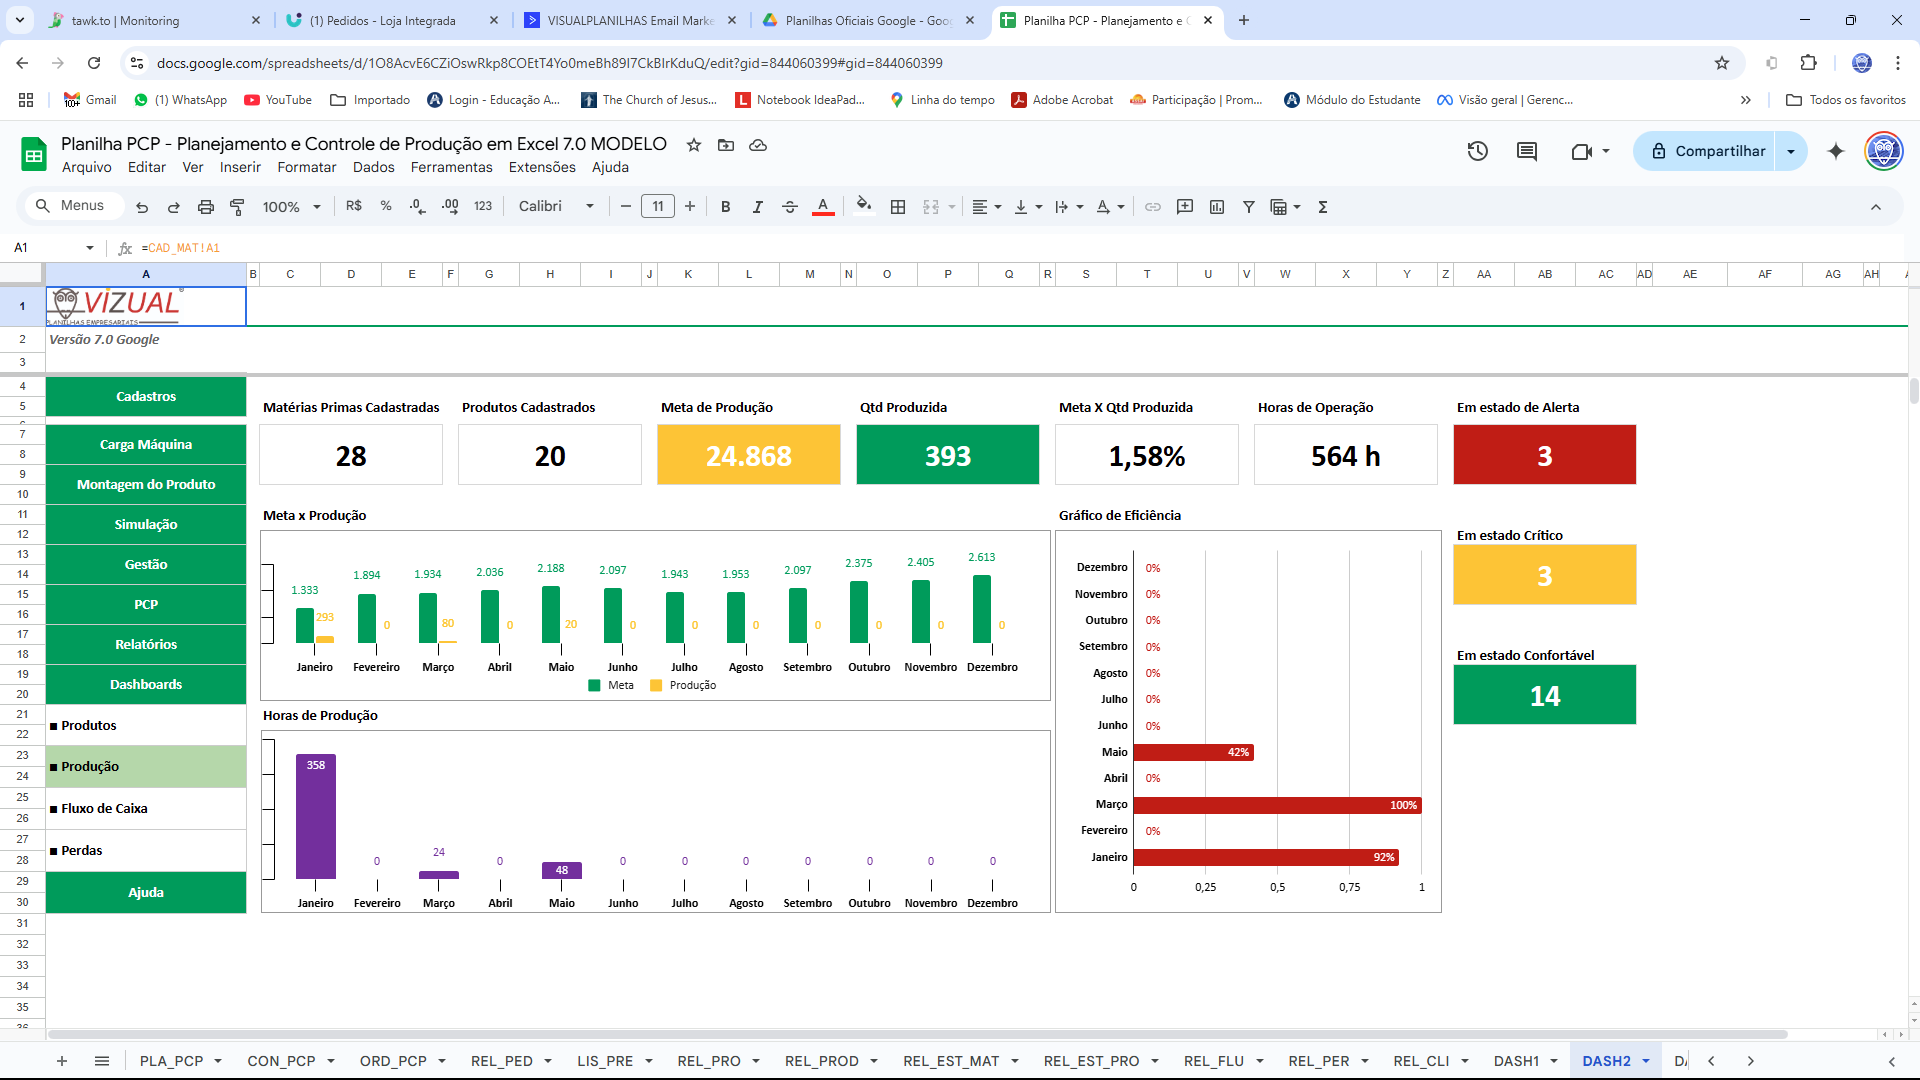This screenshot has height=1080, width=1920.
Task: Open the name box dropdown arrow
Action: coord(90,248)
